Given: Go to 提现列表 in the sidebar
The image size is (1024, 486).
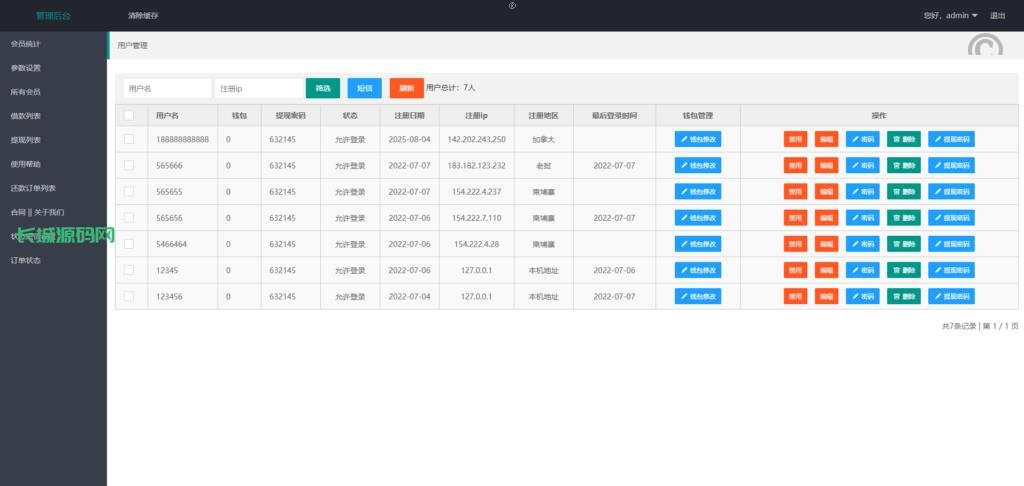Looking at the screenshot, I should 26,140.
